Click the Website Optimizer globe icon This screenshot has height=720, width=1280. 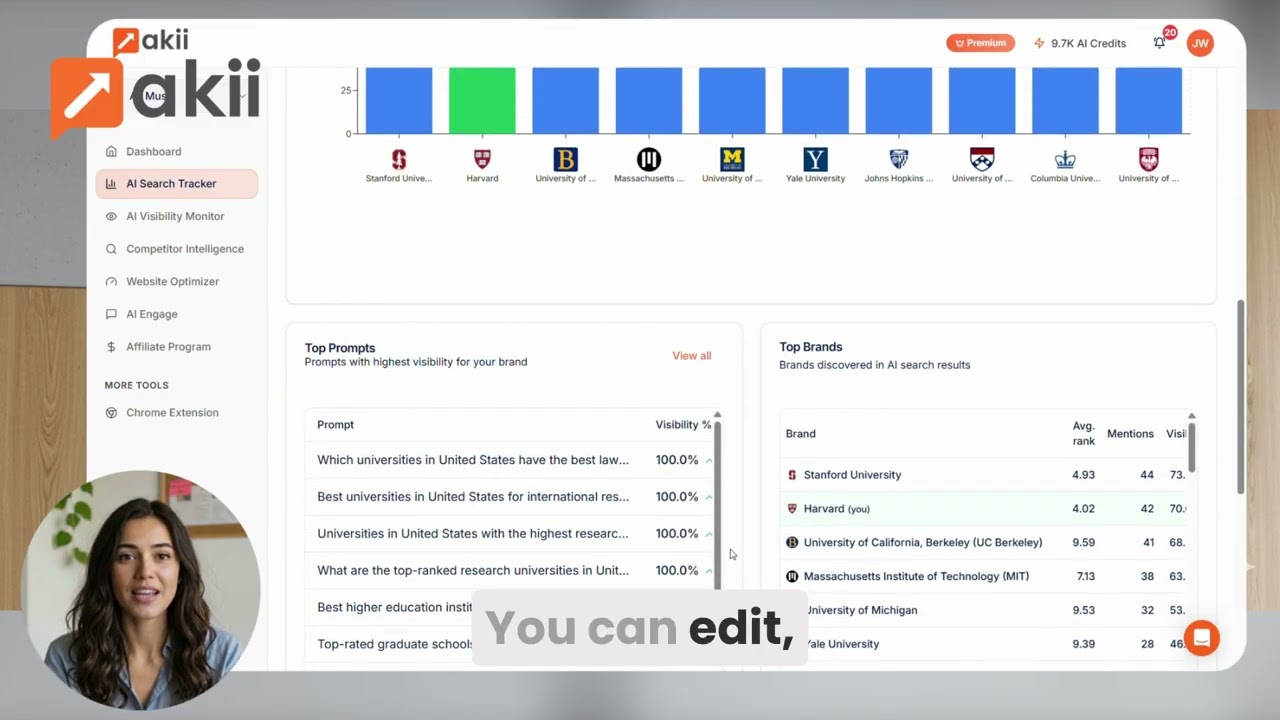pyautogui.click(x=111, y=282)
